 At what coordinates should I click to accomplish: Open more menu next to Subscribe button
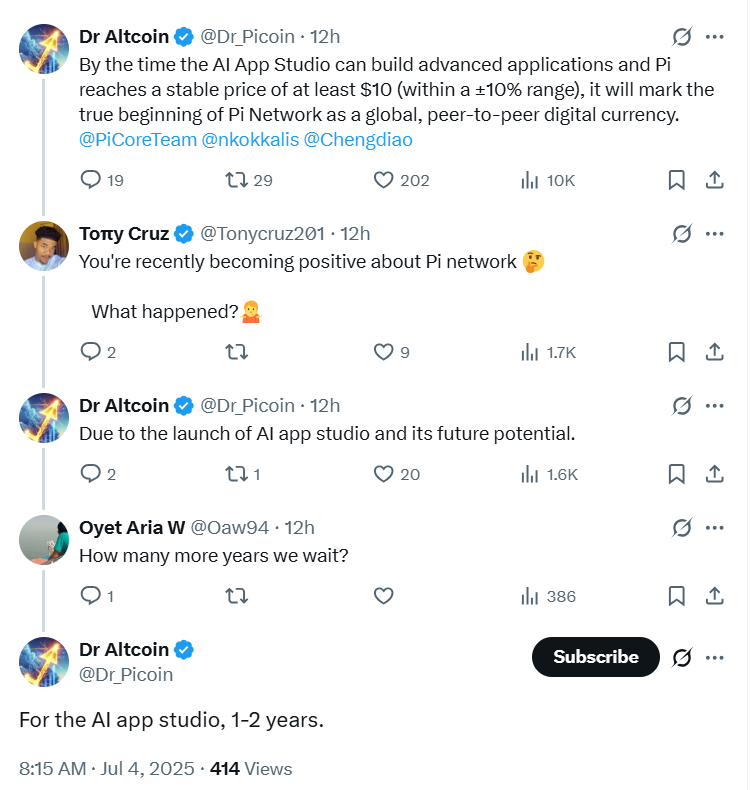[x=715, y=657]
